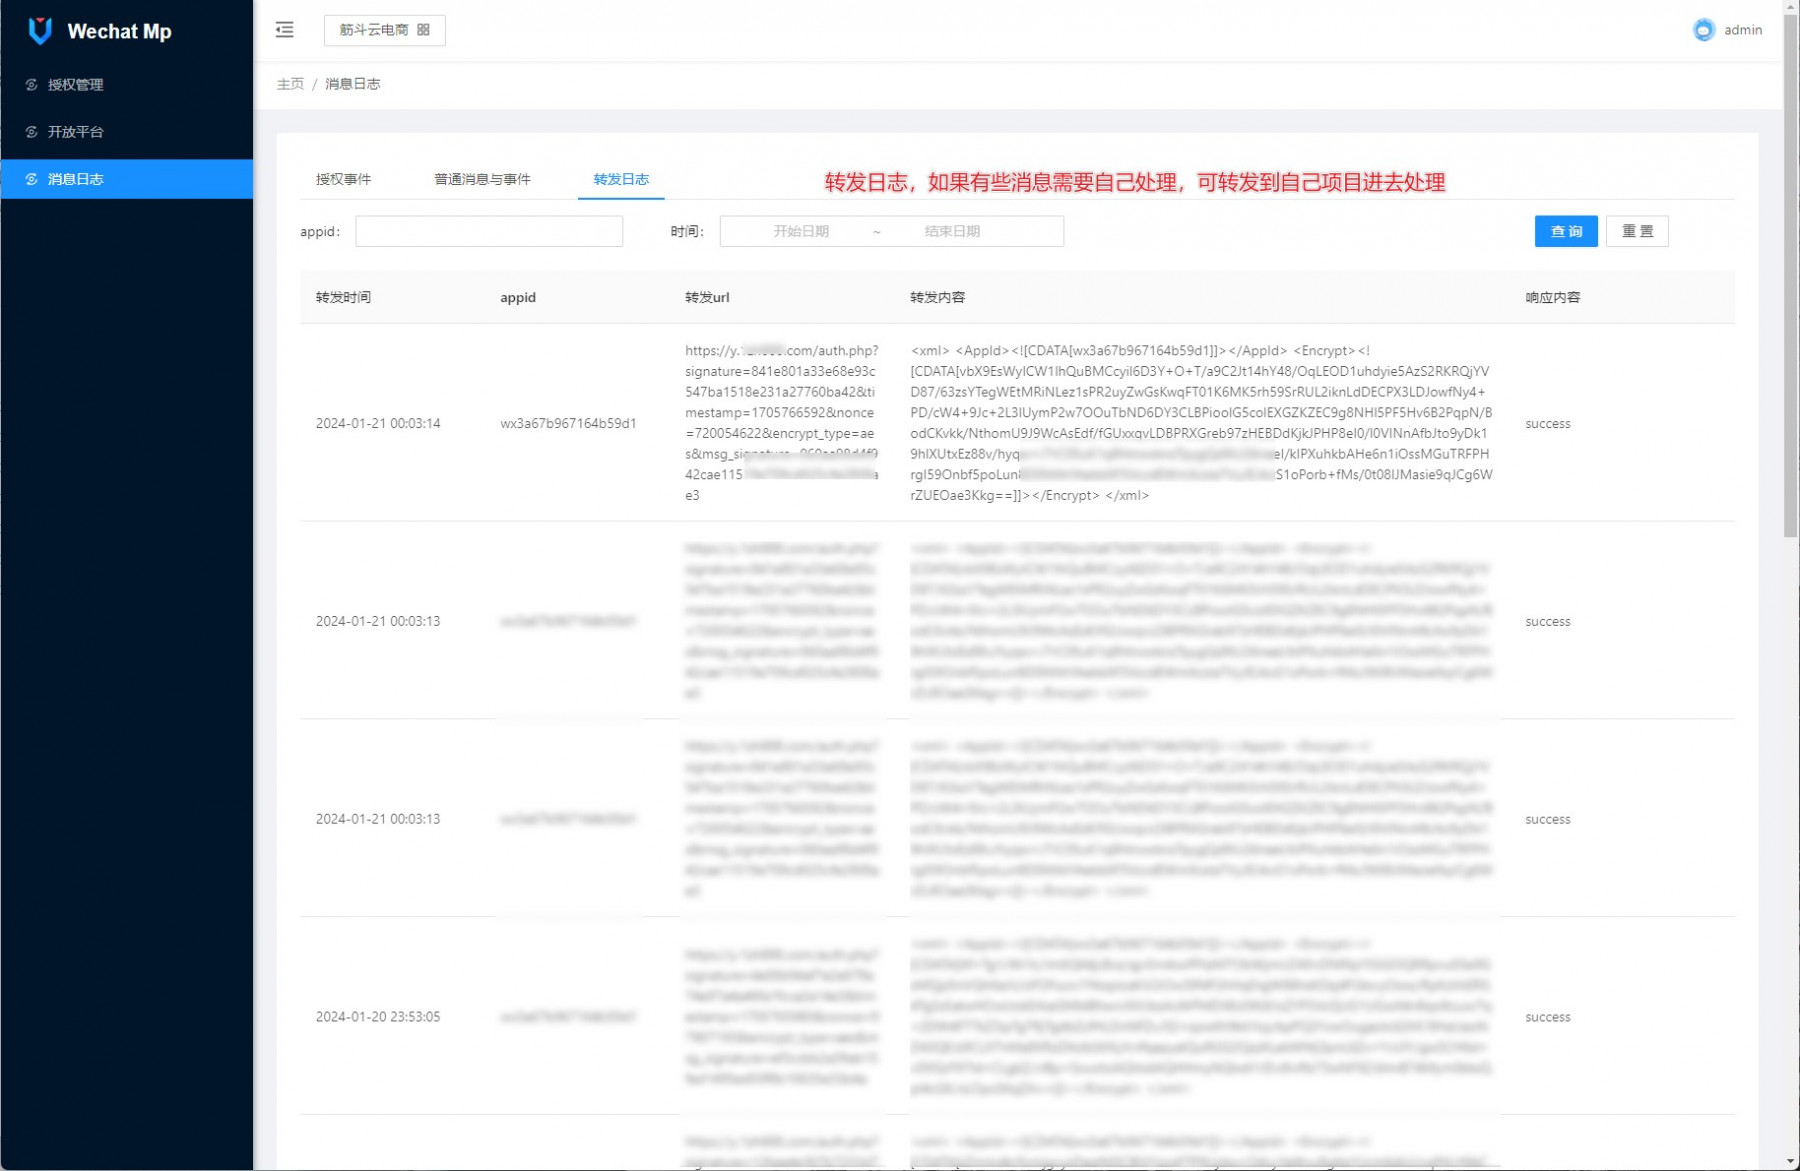This screenshot has width=1800, height=1171.
Task: Open the 筋斗云电商 app switcher button
Action: 385,30
